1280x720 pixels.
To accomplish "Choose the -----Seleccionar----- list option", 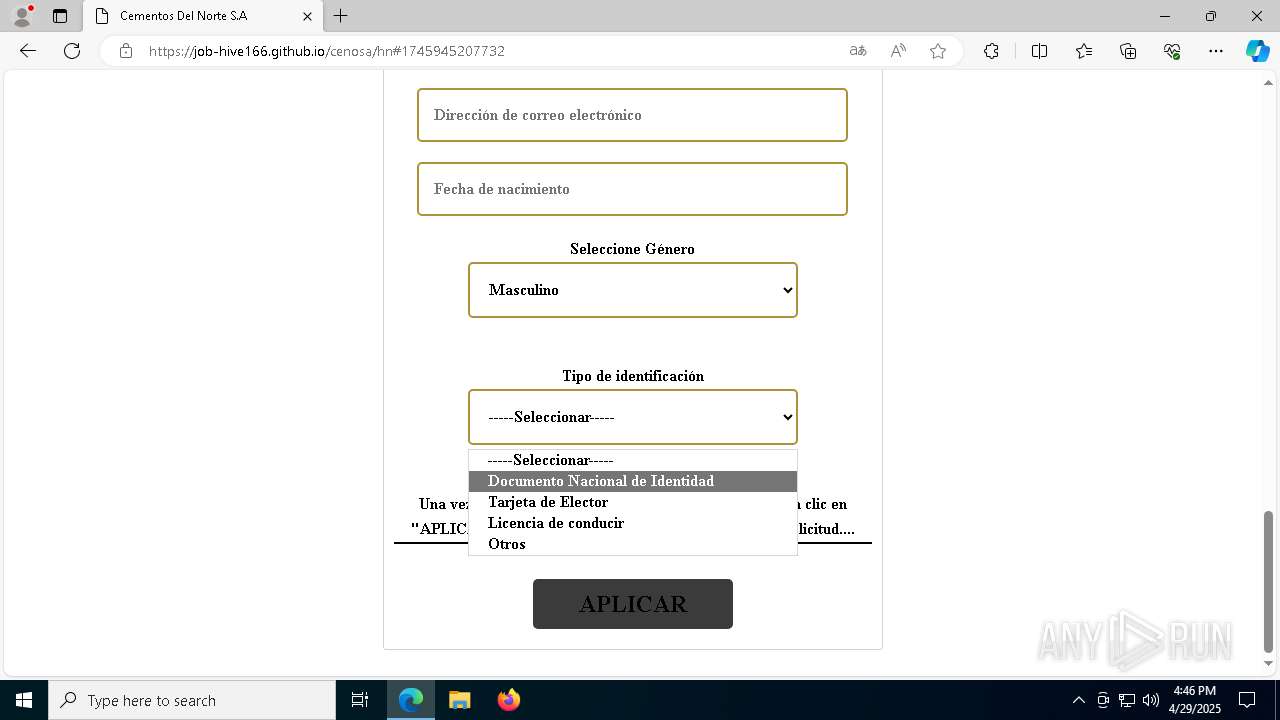I will coord(633,460).
